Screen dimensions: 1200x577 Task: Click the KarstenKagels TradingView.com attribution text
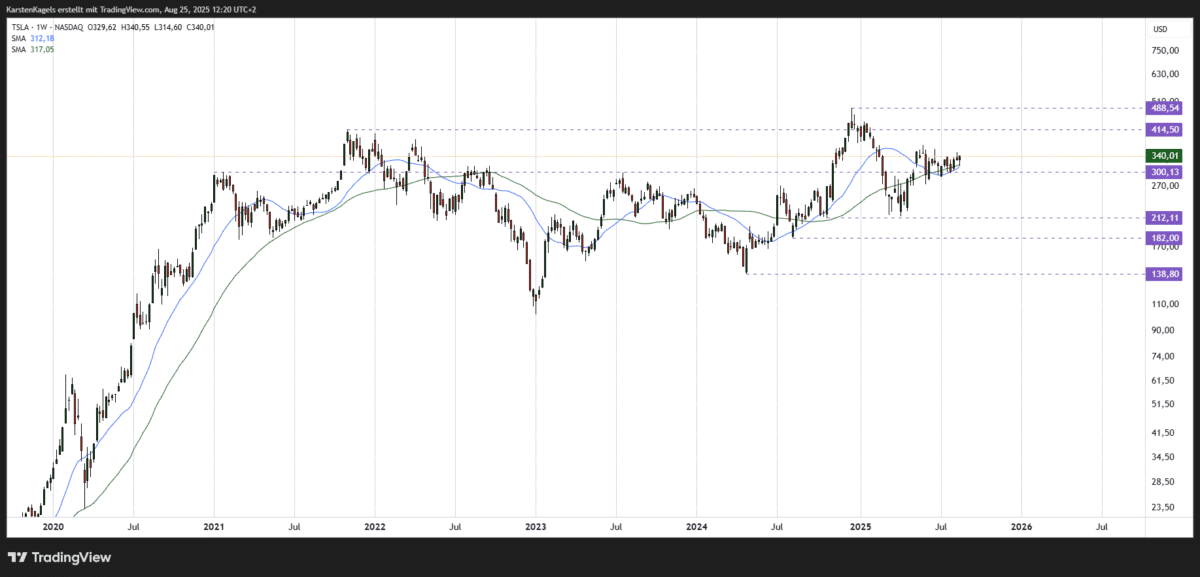[x=130, y=9]
